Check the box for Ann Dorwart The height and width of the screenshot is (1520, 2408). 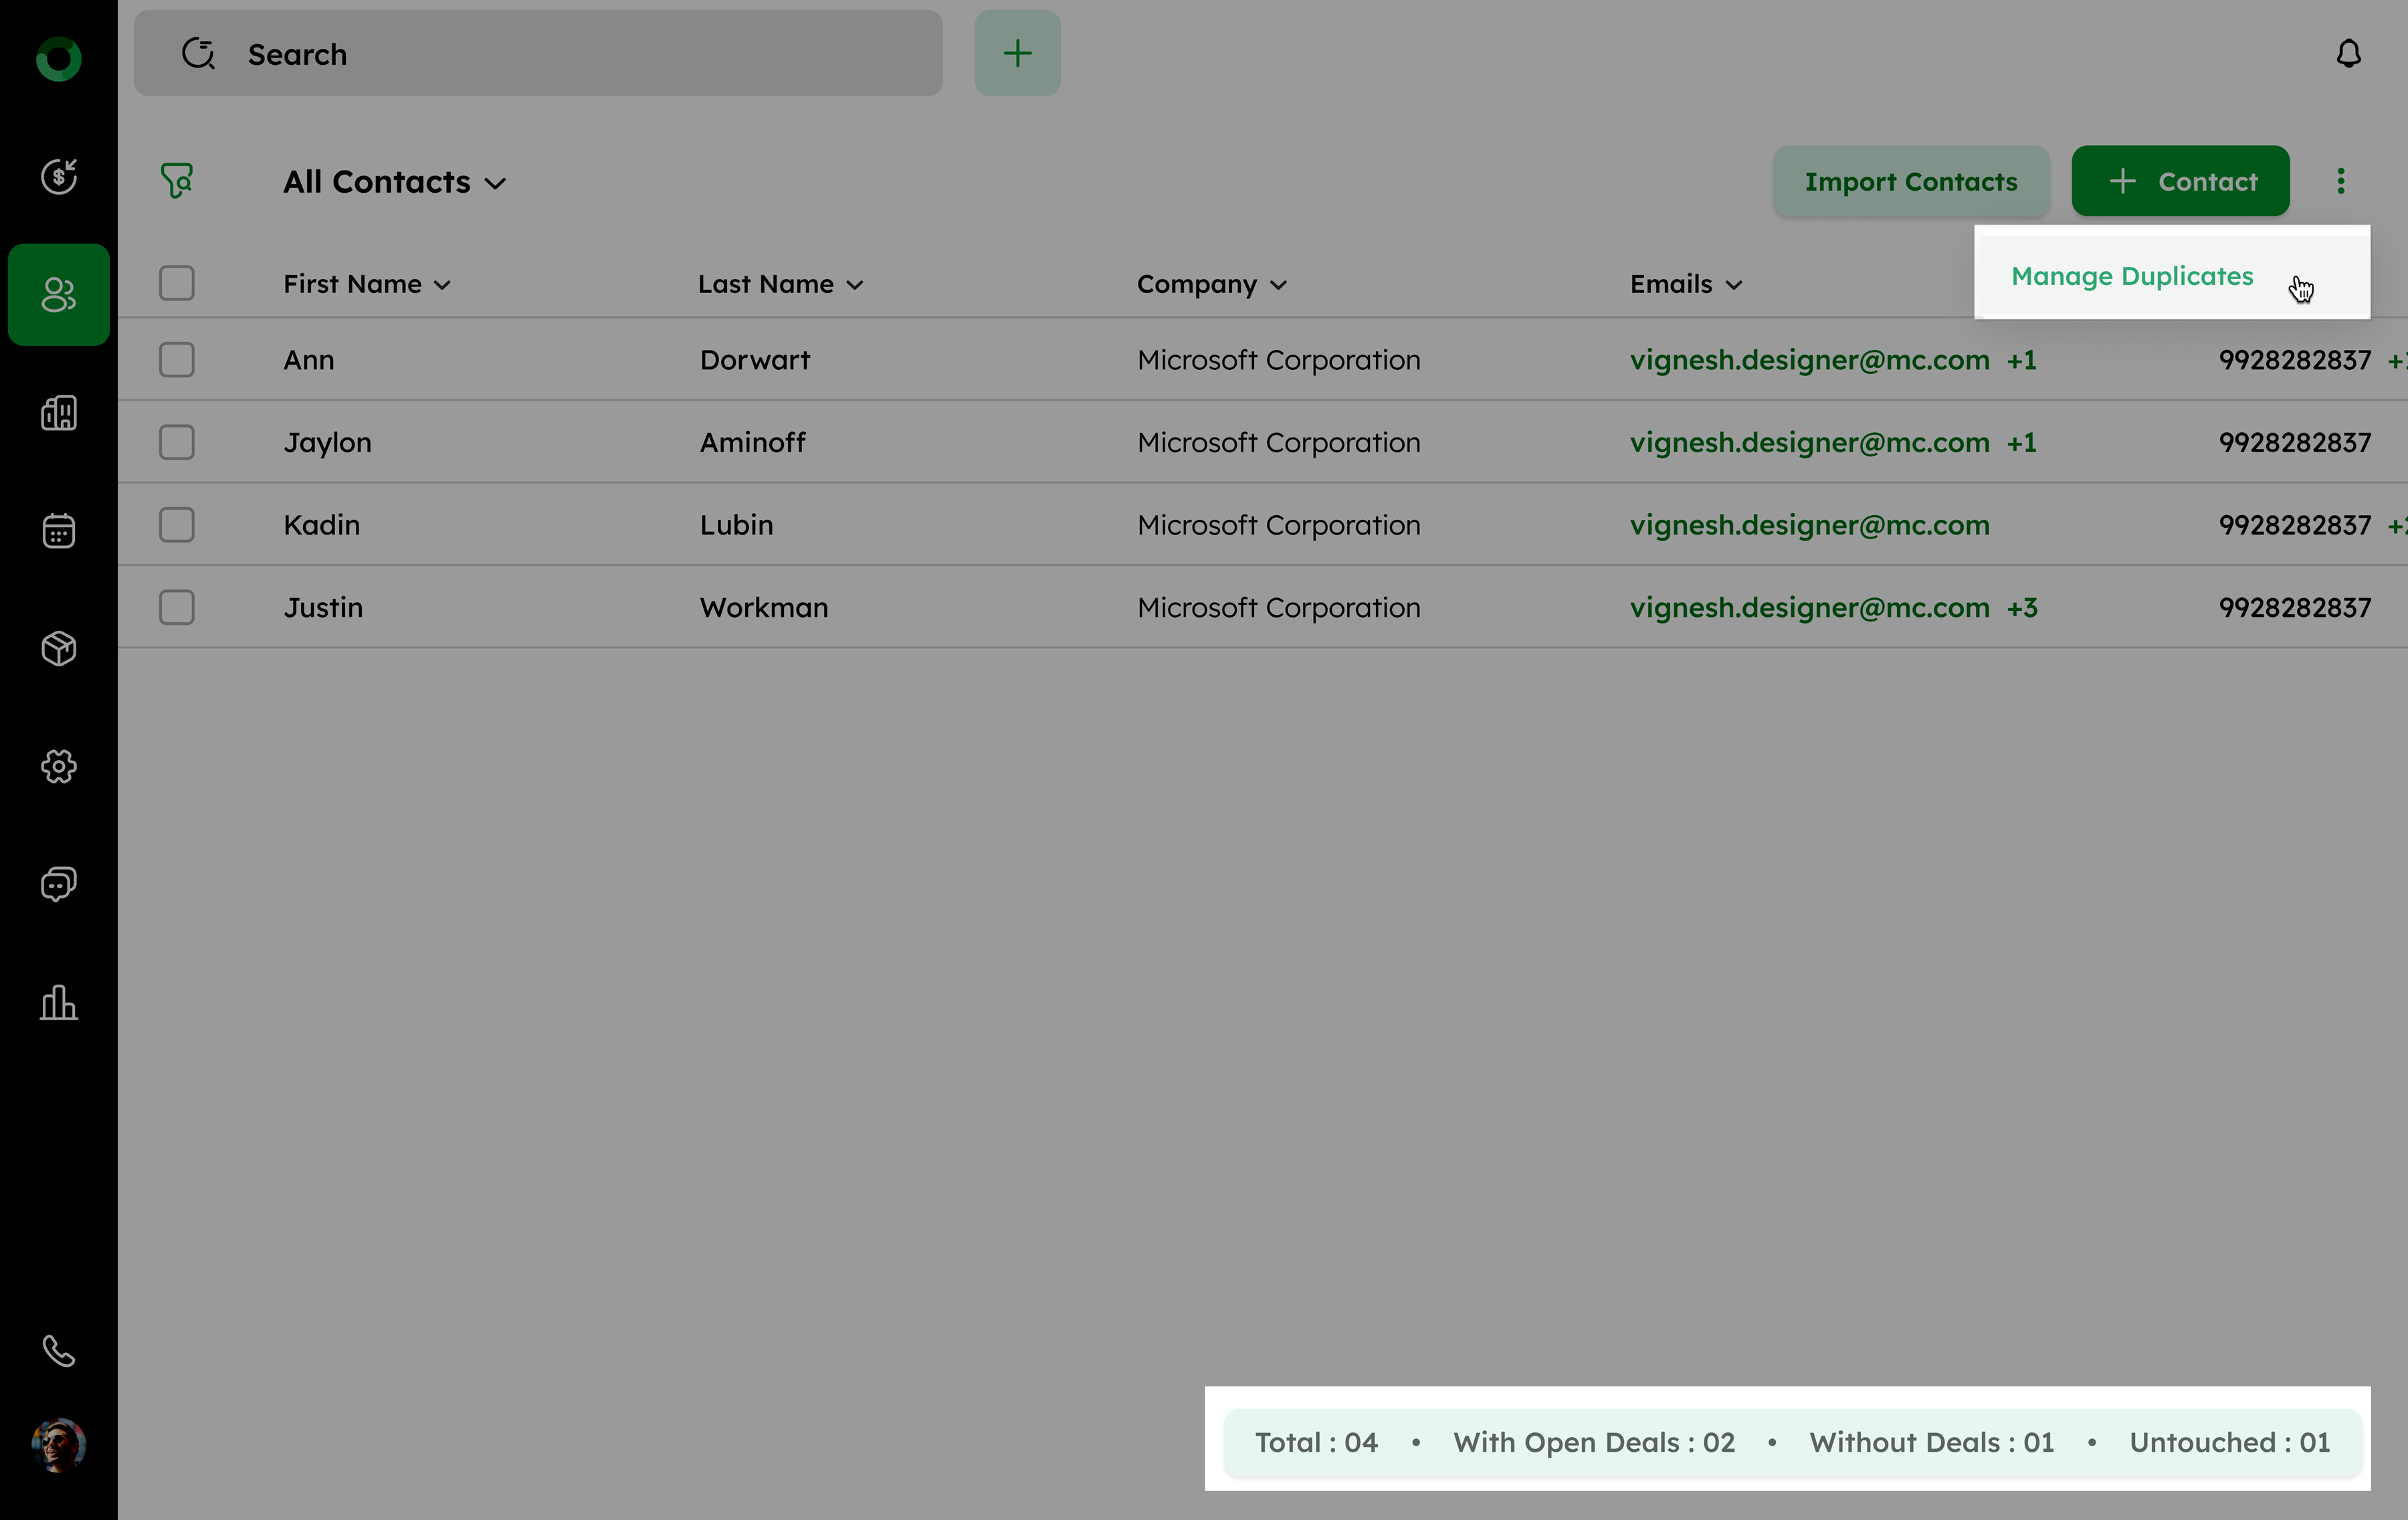[177, 360]
